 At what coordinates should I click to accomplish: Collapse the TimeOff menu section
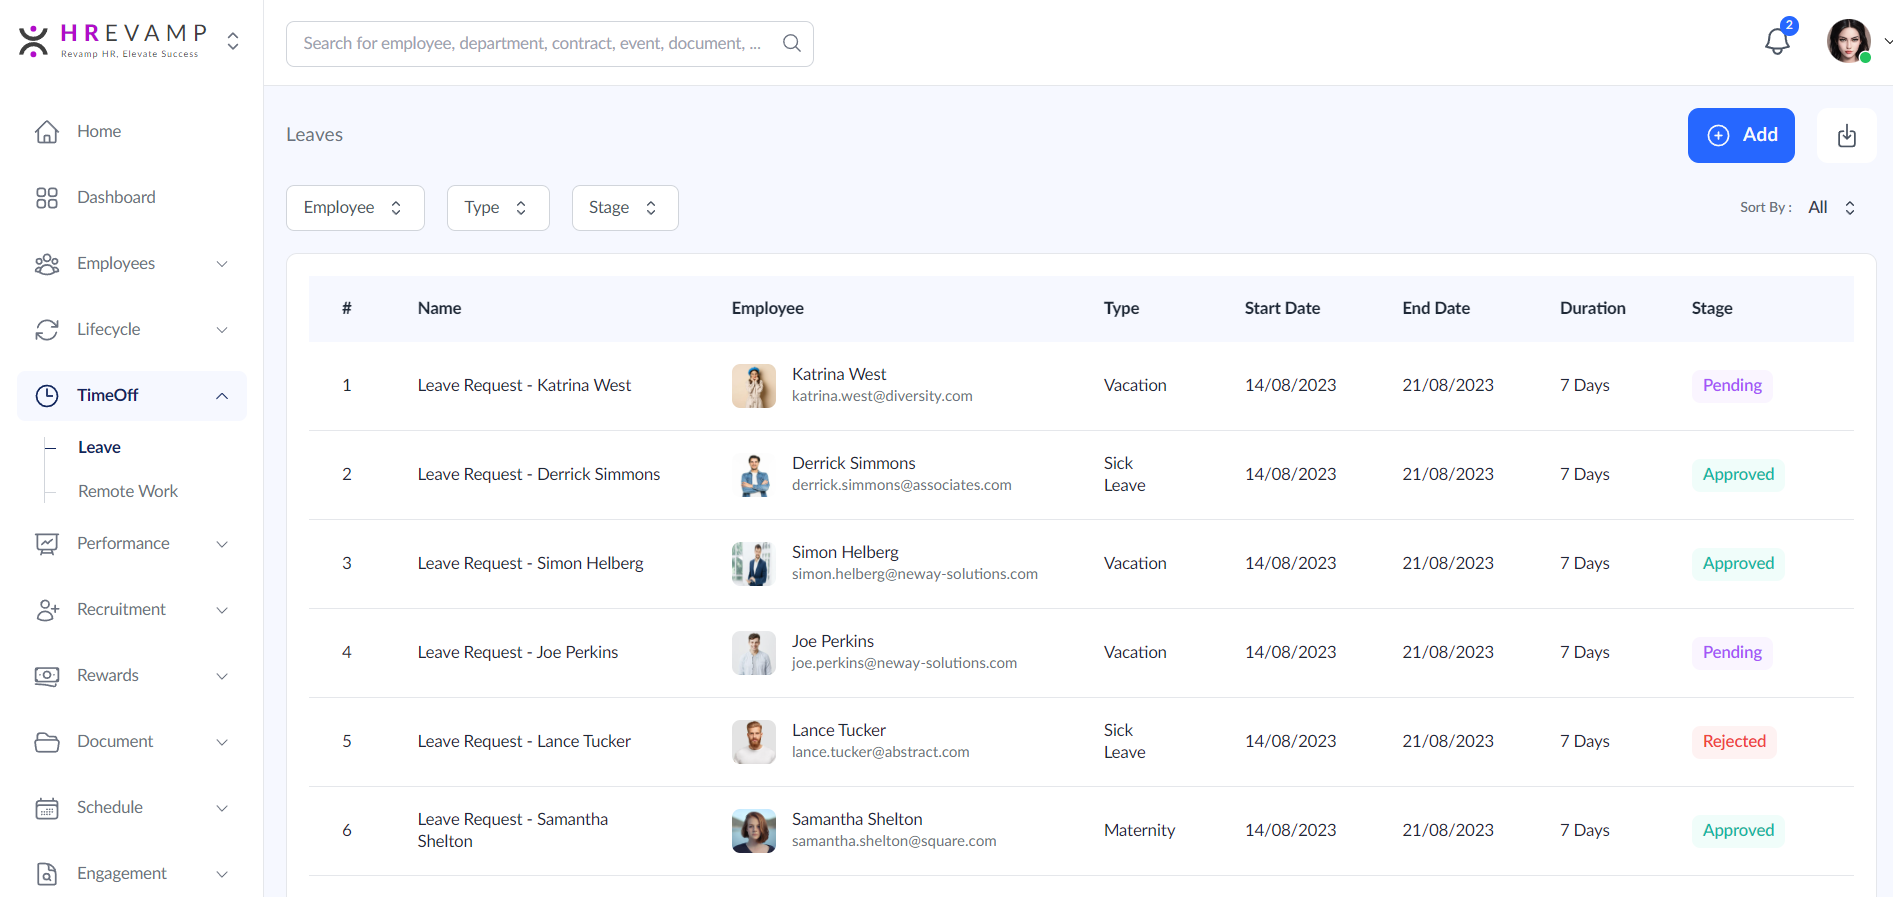(x=222, y=396)
